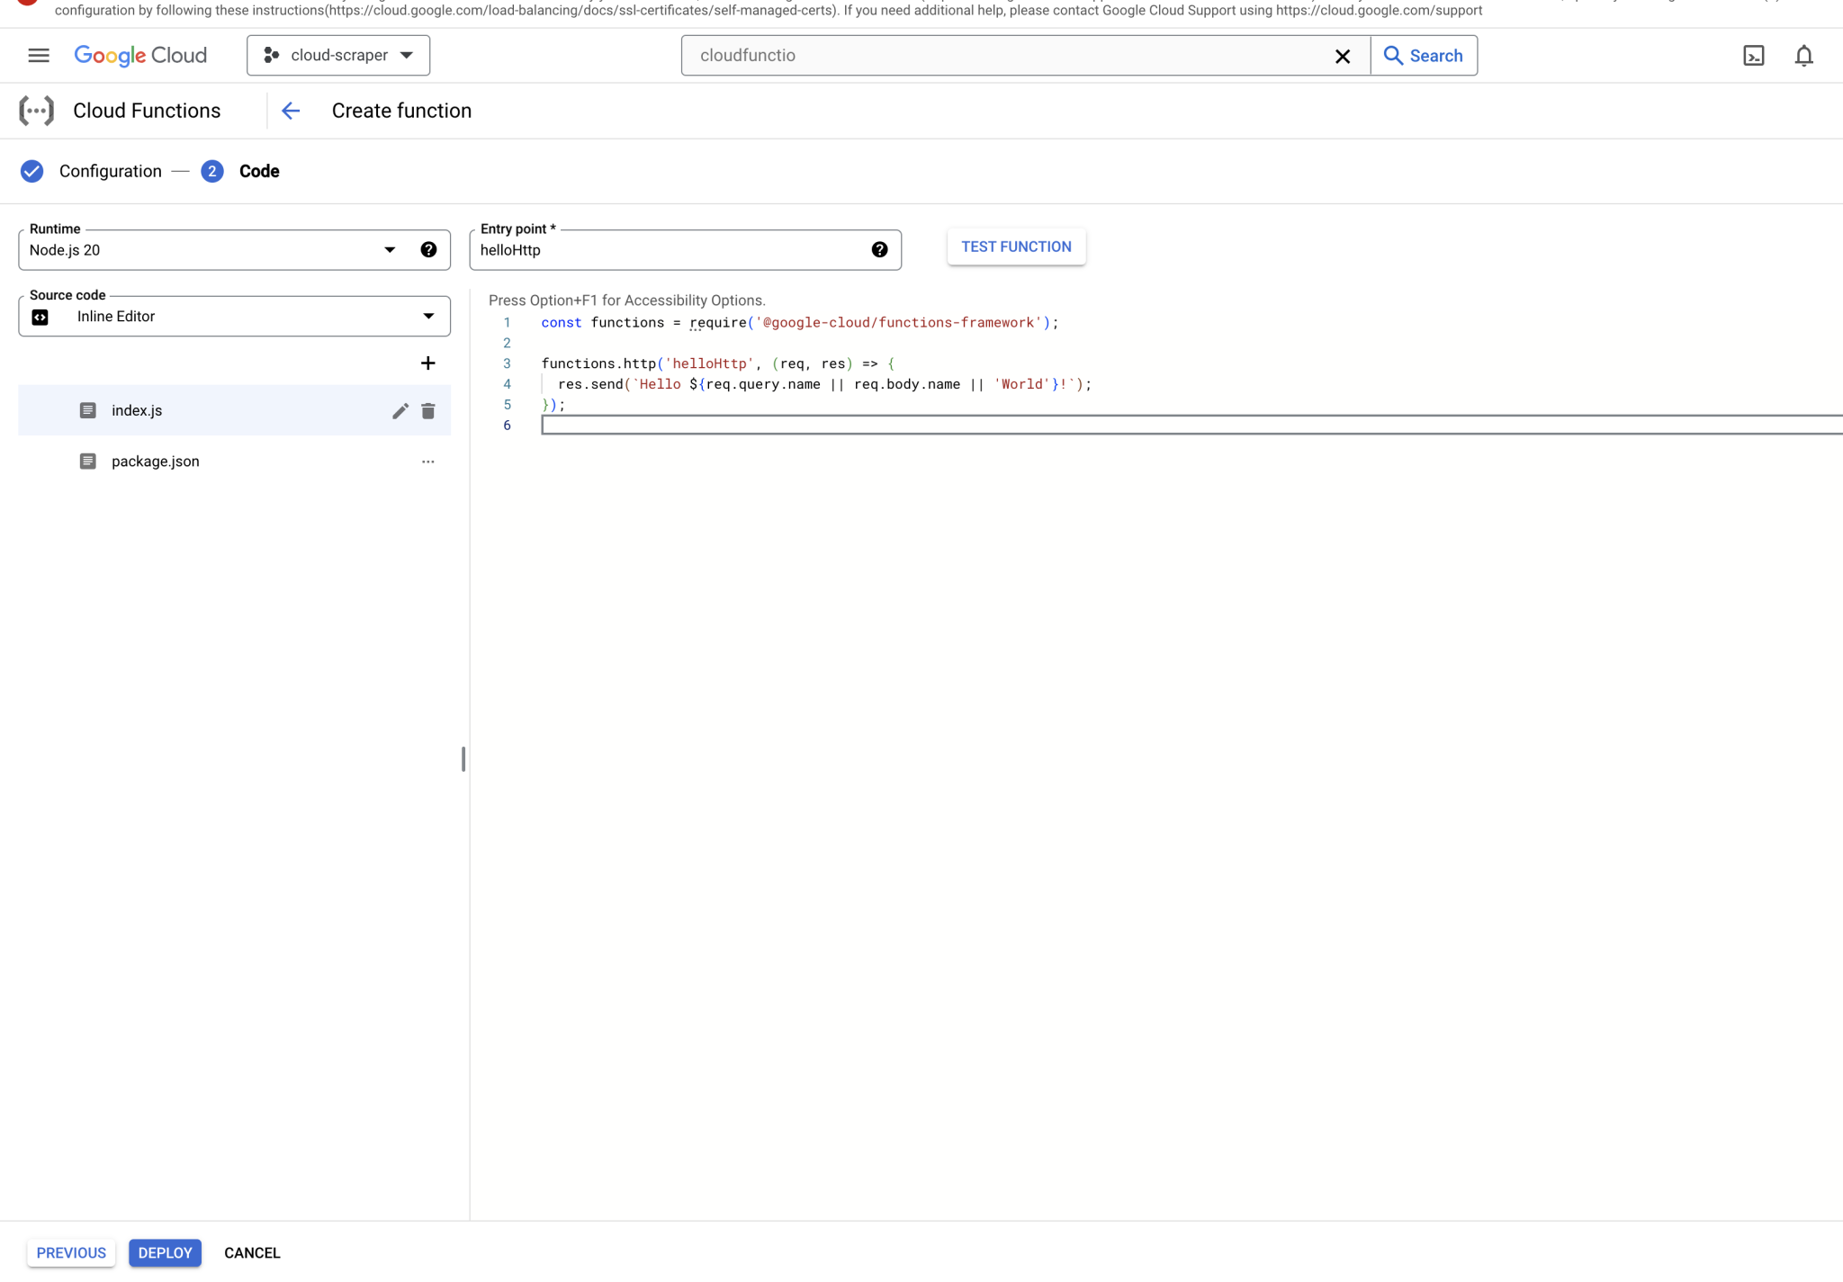Image resolution: width=1843 pixels, height=1282 pixels.
Task: Clear the search box text
Action: tap(1342, 56)
